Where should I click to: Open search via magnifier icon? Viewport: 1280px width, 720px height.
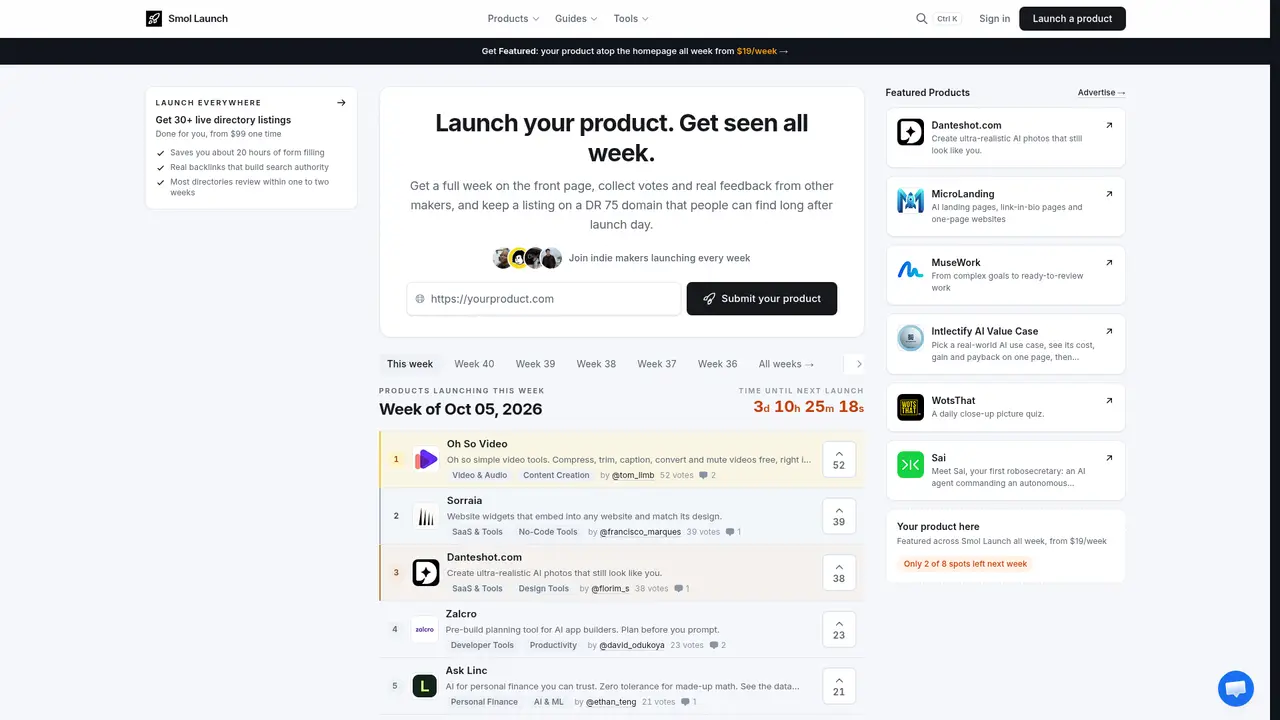pos(922,18)
